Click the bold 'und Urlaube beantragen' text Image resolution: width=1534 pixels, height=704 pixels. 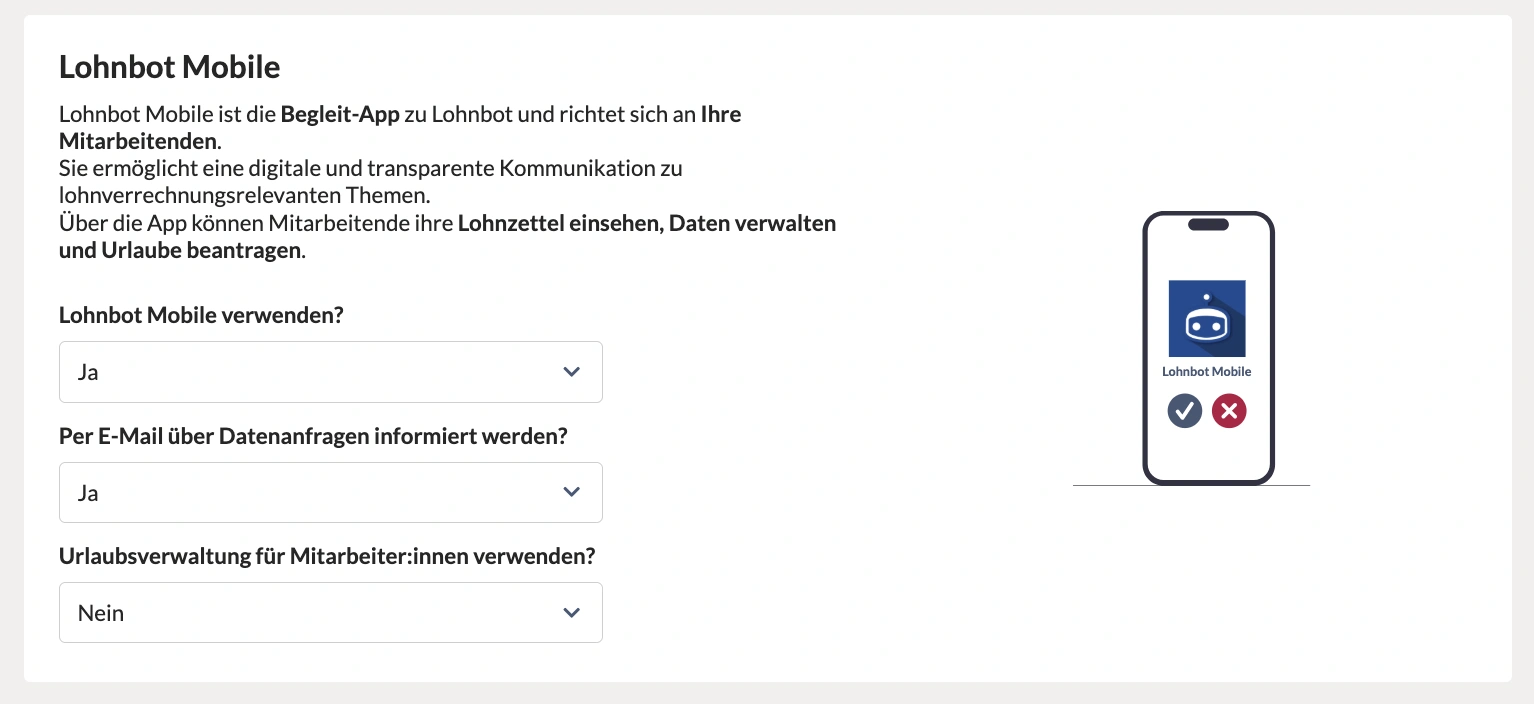pyautogui.click(x=180, y=250)
